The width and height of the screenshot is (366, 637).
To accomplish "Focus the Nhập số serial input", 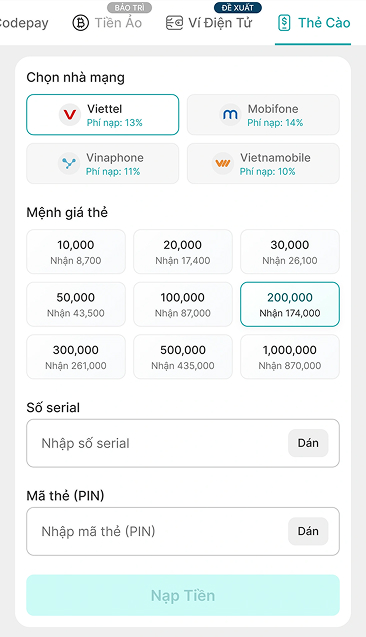I will [x=183, y=443].
